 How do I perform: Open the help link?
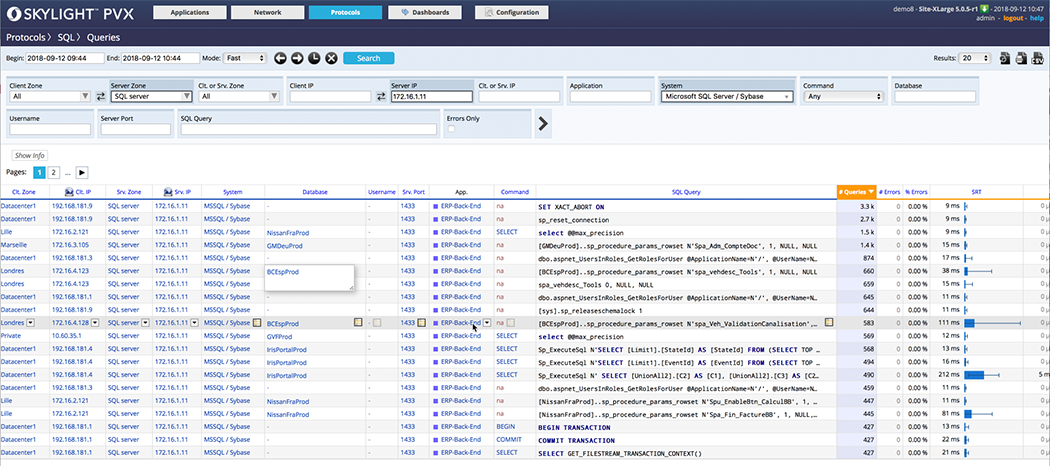1037,18
